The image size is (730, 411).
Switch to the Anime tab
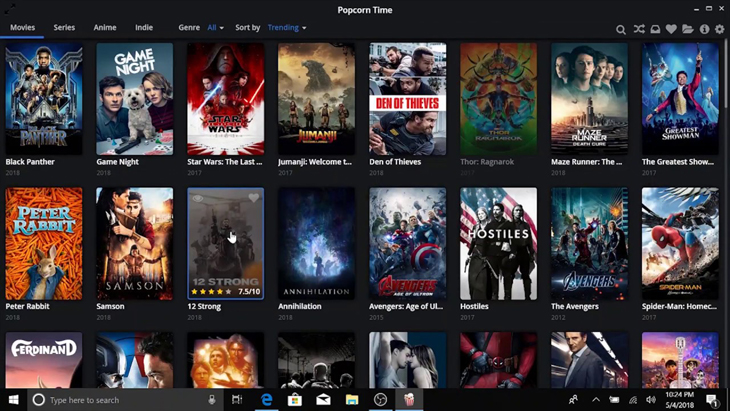[x=105, y=27]
